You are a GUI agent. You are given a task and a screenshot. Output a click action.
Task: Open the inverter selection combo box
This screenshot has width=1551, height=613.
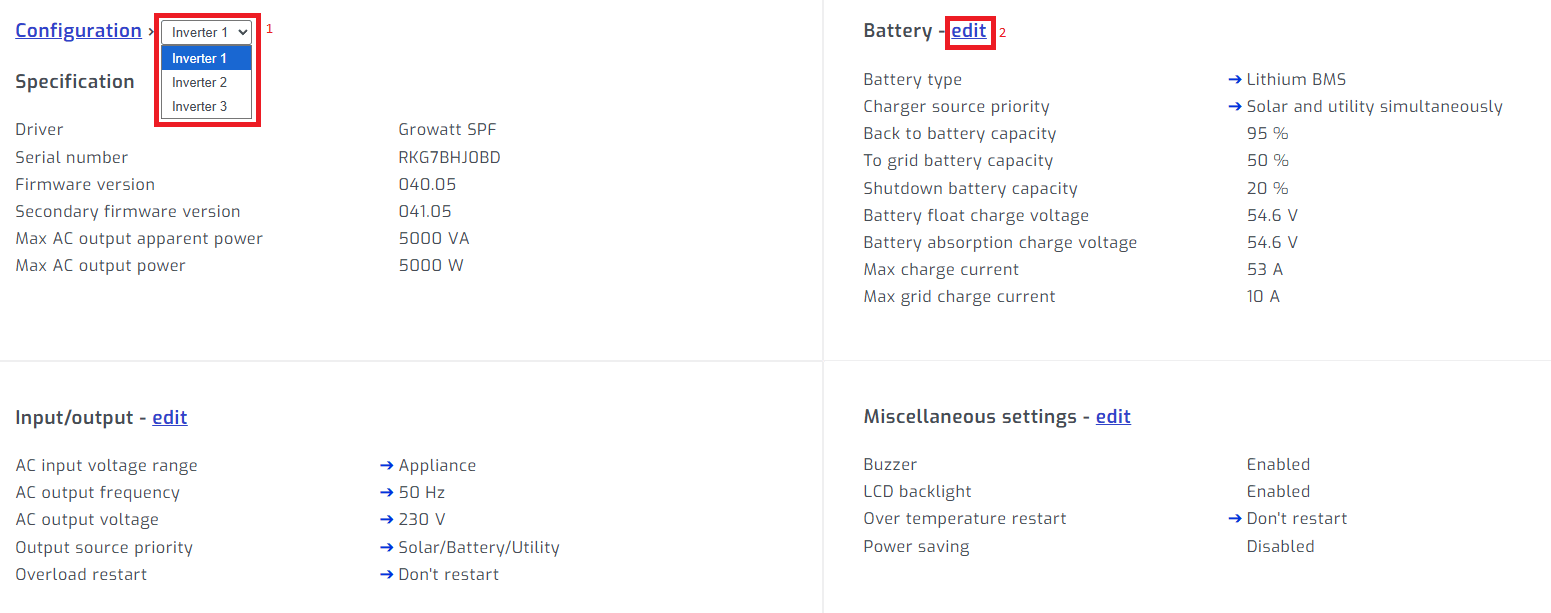205,31
